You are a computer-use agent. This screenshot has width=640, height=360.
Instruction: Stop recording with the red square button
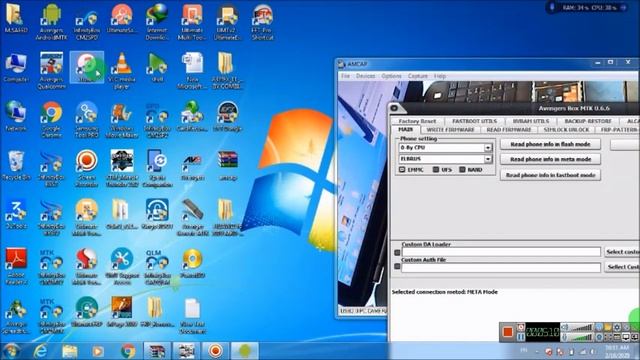coord(508,332)
